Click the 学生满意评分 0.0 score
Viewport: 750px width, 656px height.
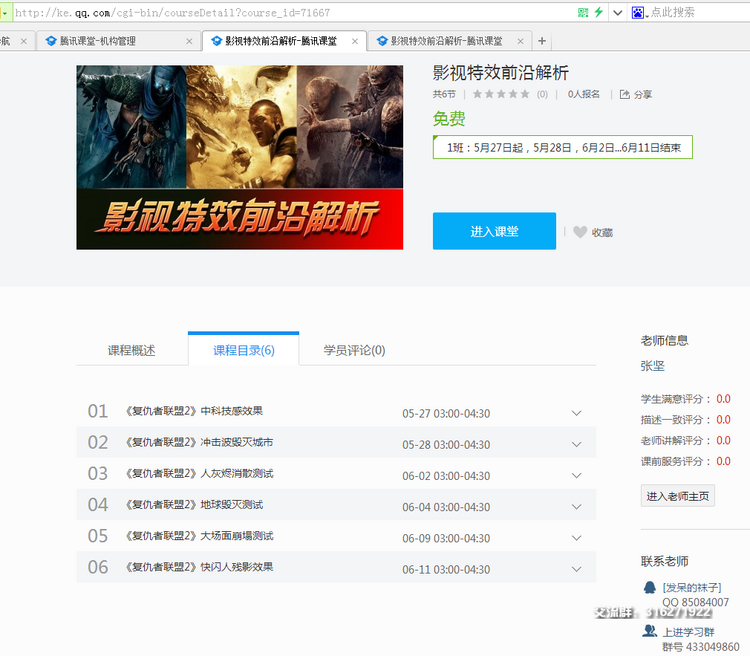coord(723,399)
